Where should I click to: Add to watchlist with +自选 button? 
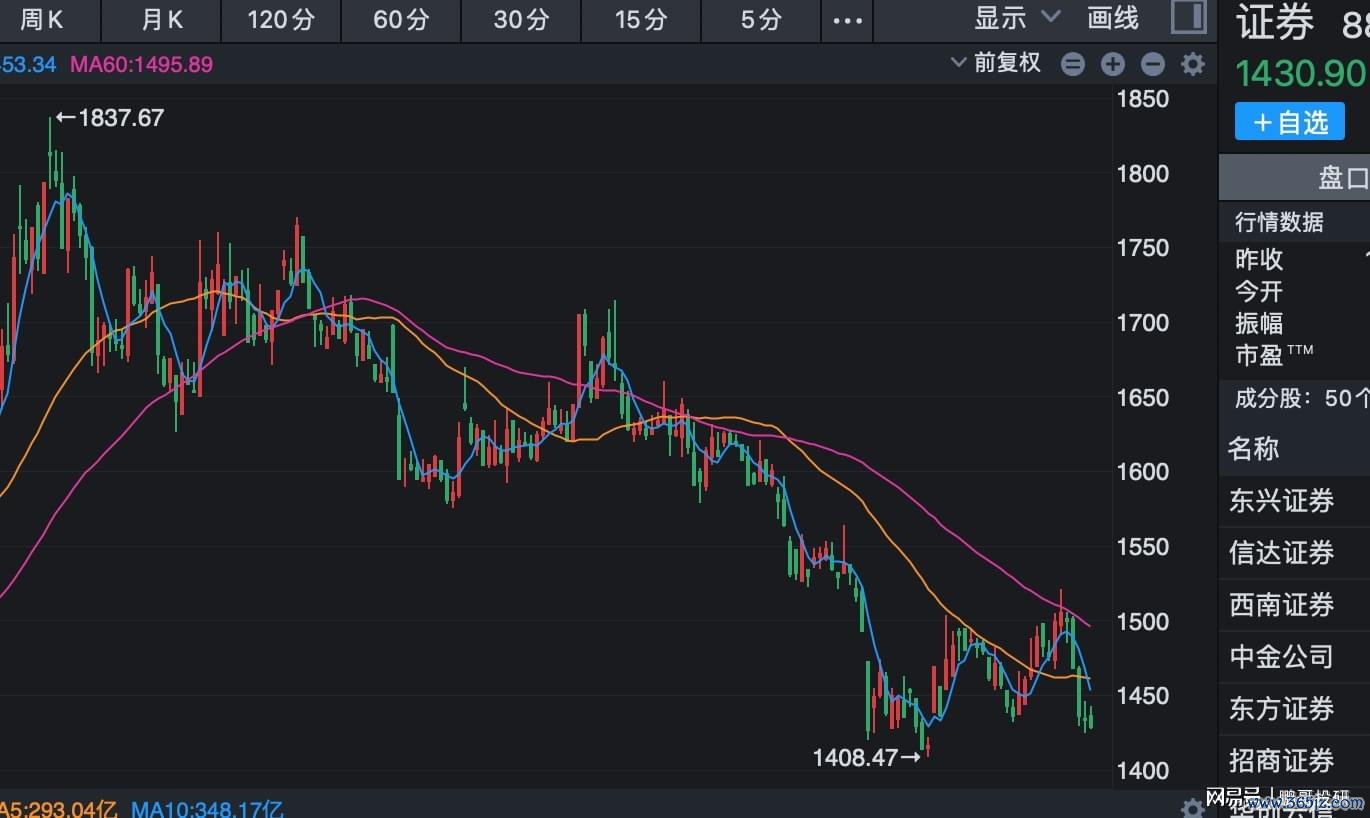coord(1290,122)
